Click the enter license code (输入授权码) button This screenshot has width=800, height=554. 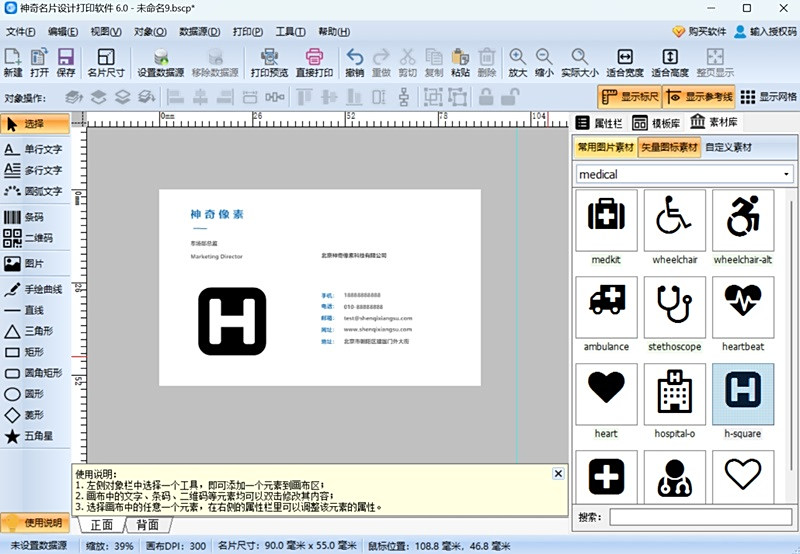765,32
